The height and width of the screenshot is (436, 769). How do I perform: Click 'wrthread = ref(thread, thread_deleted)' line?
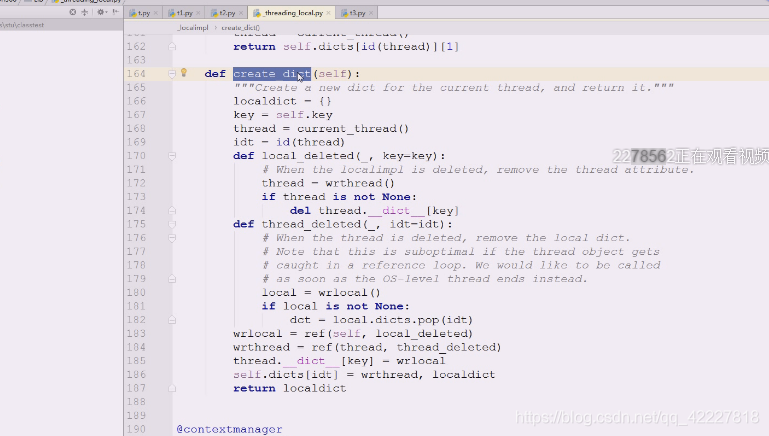(367, 347)
